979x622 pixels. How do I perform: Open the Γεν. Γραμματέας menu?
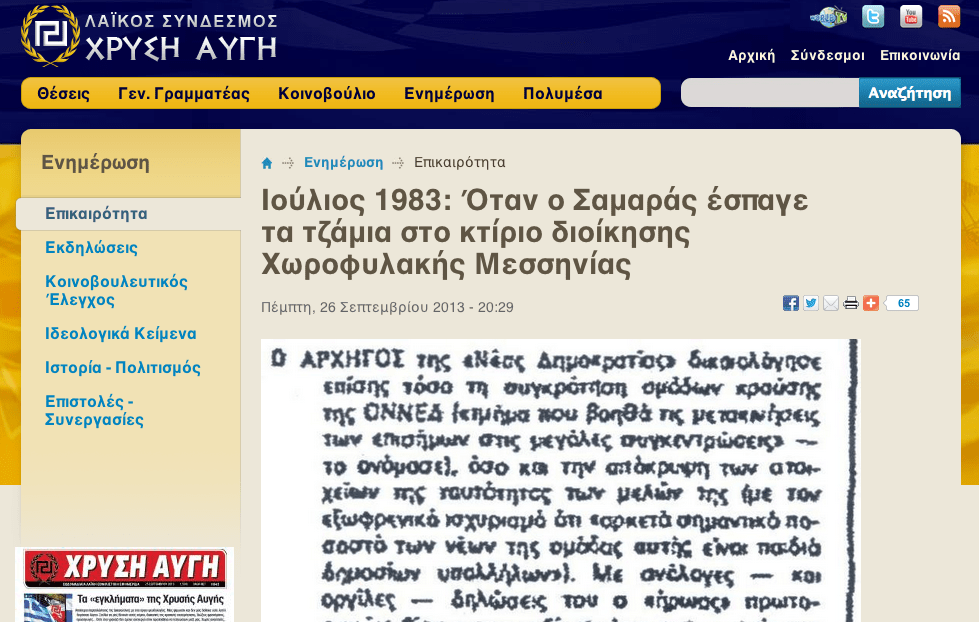184,94
